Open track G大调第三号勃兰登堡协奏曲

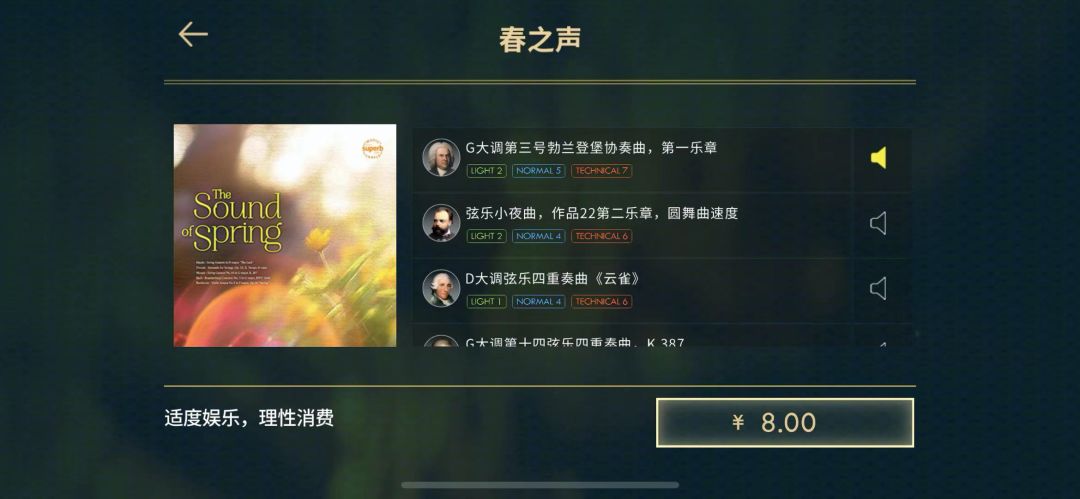591,147
